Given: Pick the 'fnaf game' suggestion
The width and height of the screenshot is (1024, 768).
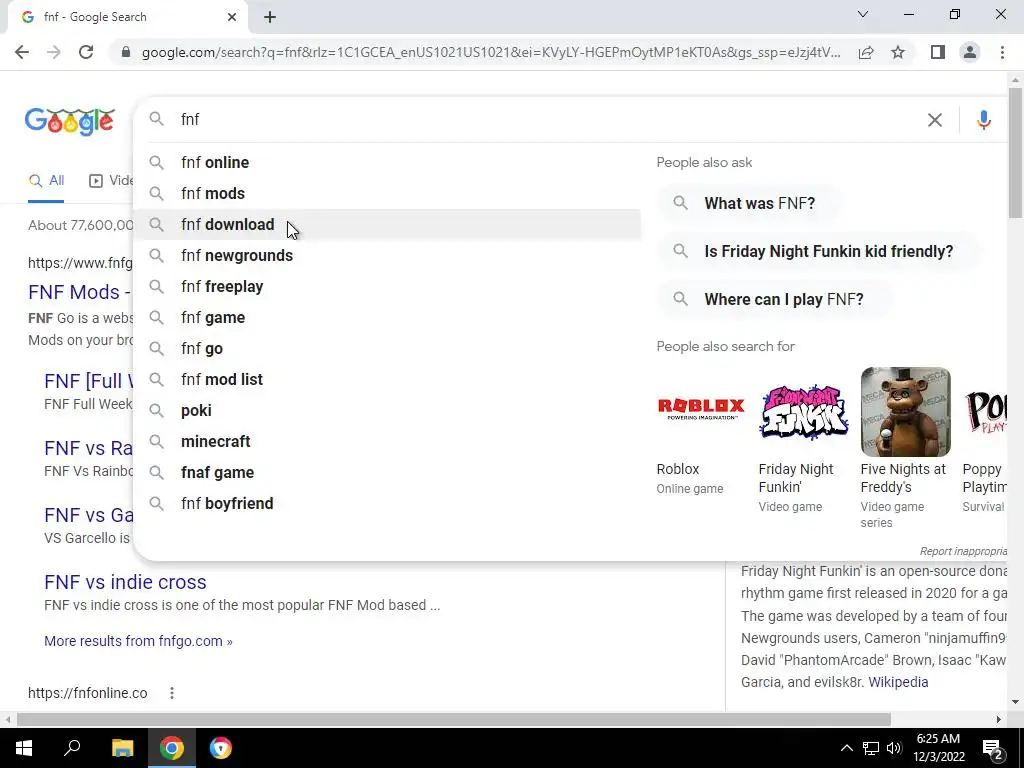Looking at the screenshot, I should tap(387, 473).
